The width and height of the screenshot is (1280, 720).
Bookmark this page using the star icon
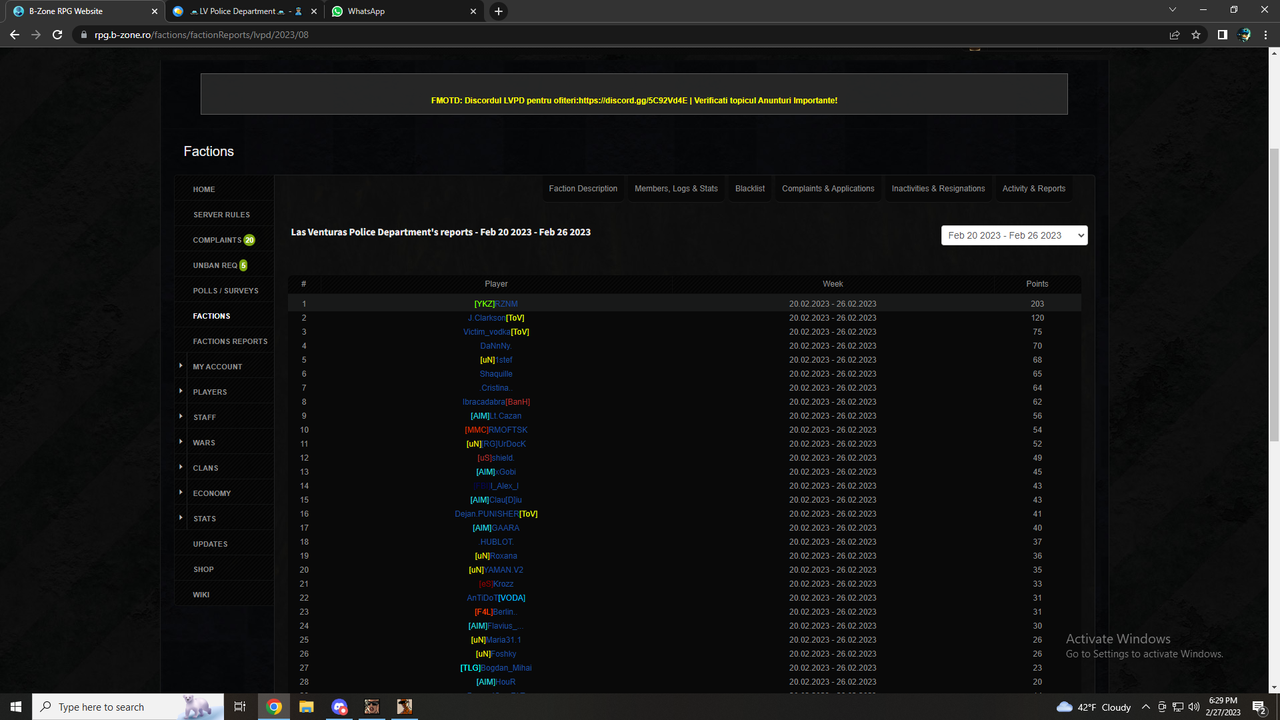[x=1196, y=33]
